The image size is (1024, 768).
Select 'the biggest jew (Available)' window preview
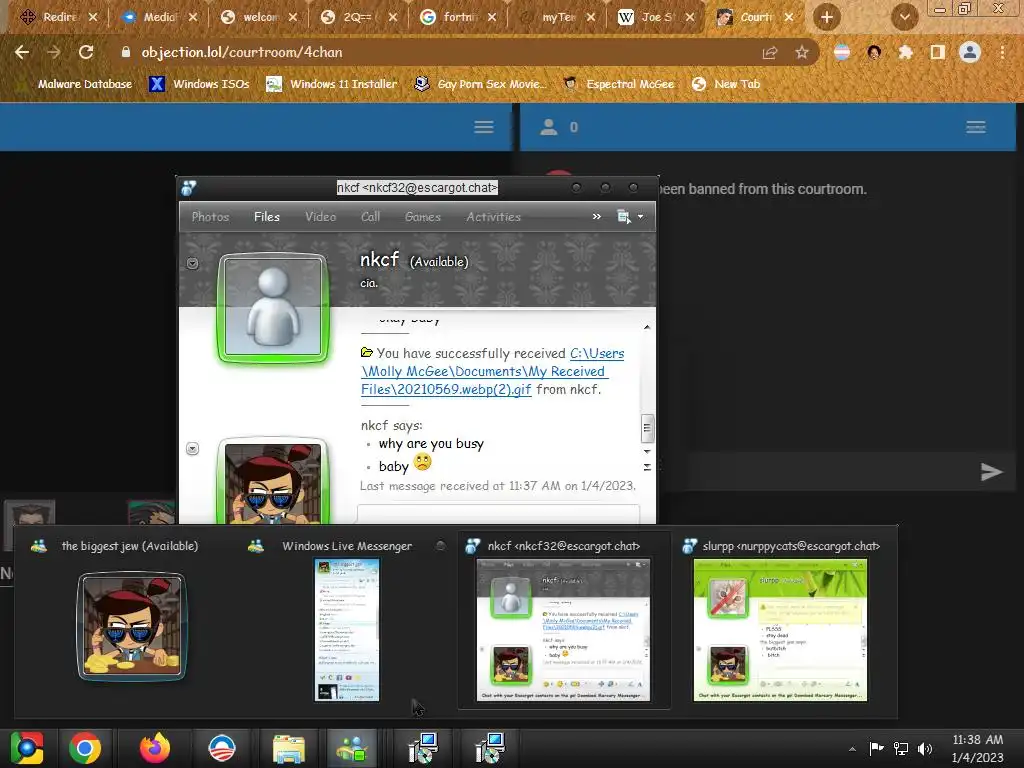[131, 626]
